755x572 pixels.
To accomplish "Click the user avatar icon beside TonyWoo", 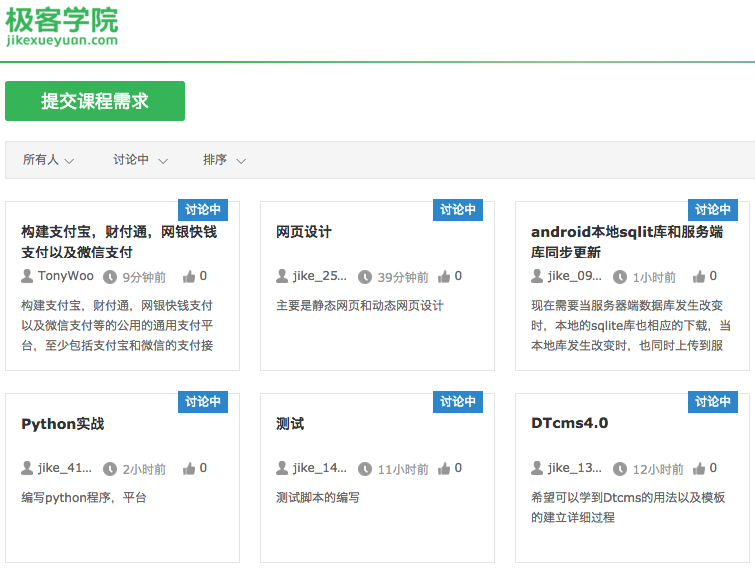I will pyautogui.click(x=27, y=276).
